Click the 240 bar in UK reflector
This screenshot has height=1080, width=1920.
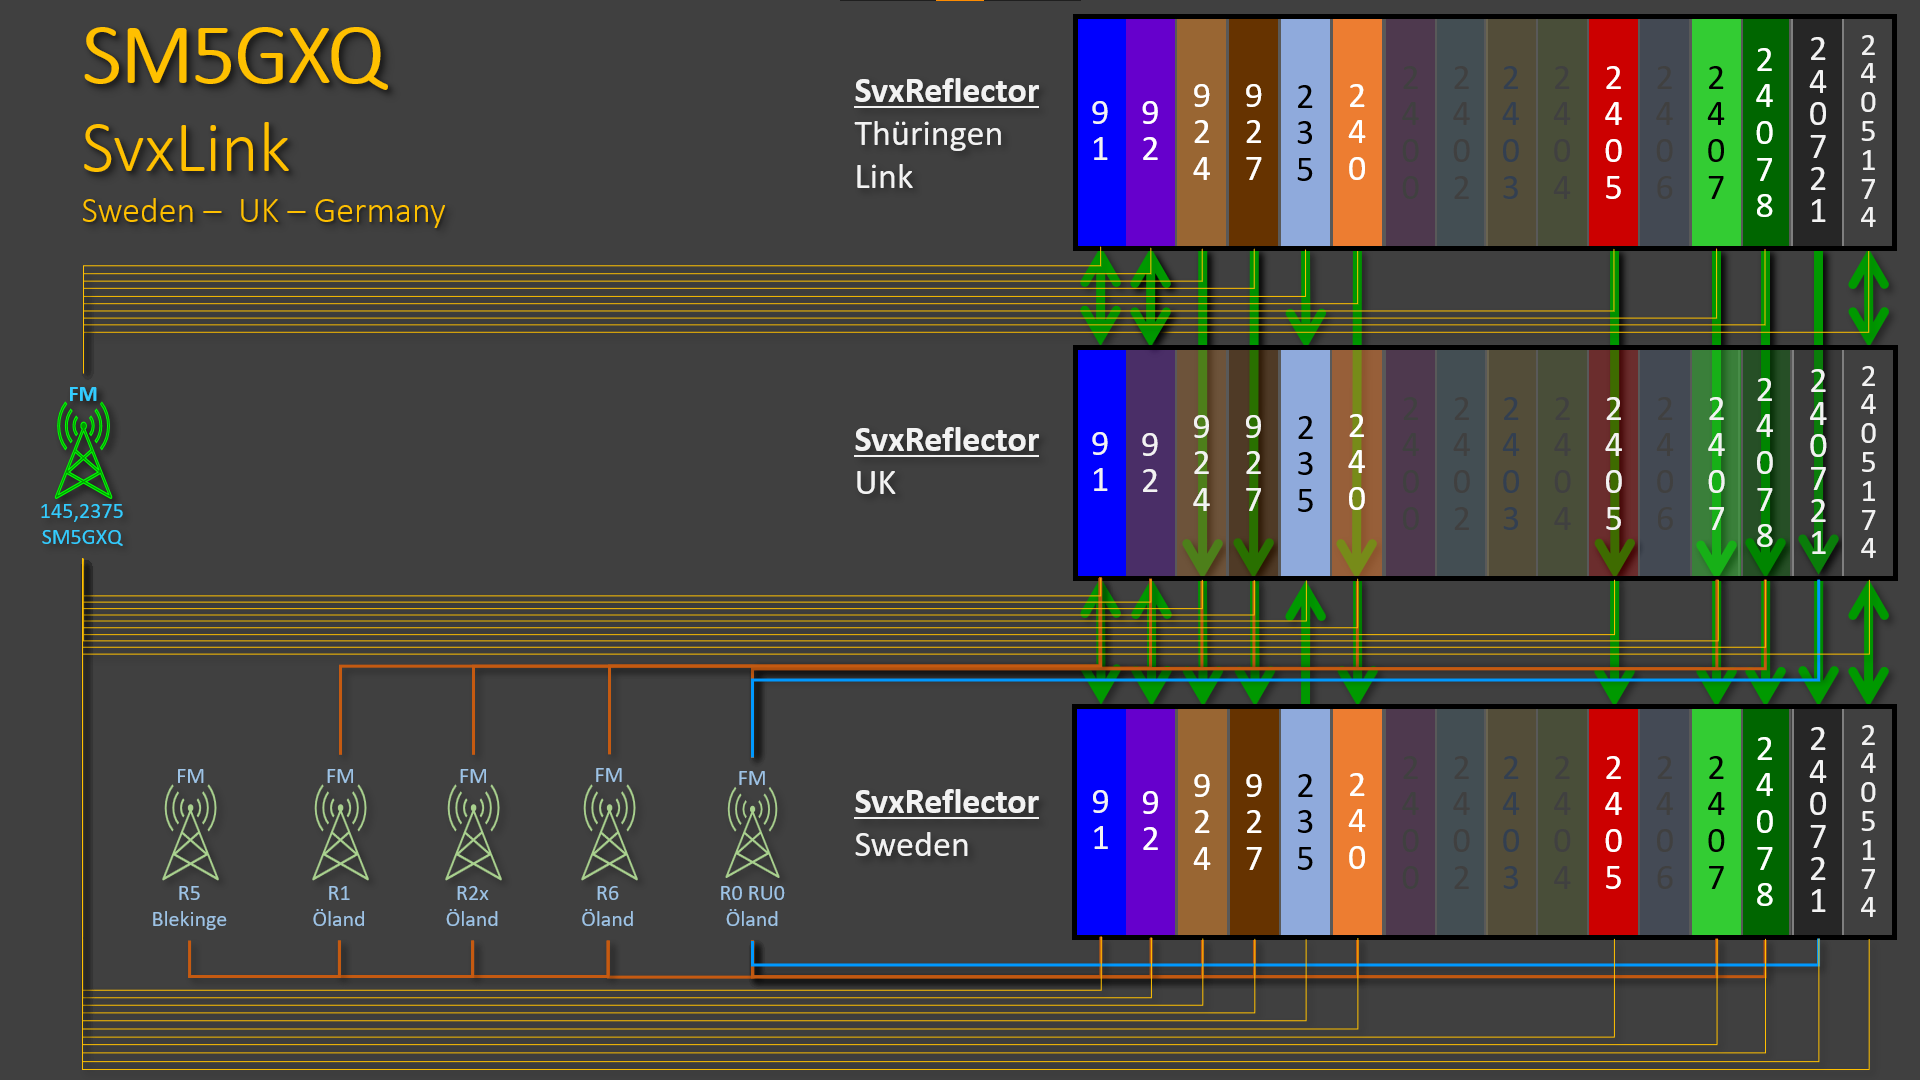tap(1357, 462)
